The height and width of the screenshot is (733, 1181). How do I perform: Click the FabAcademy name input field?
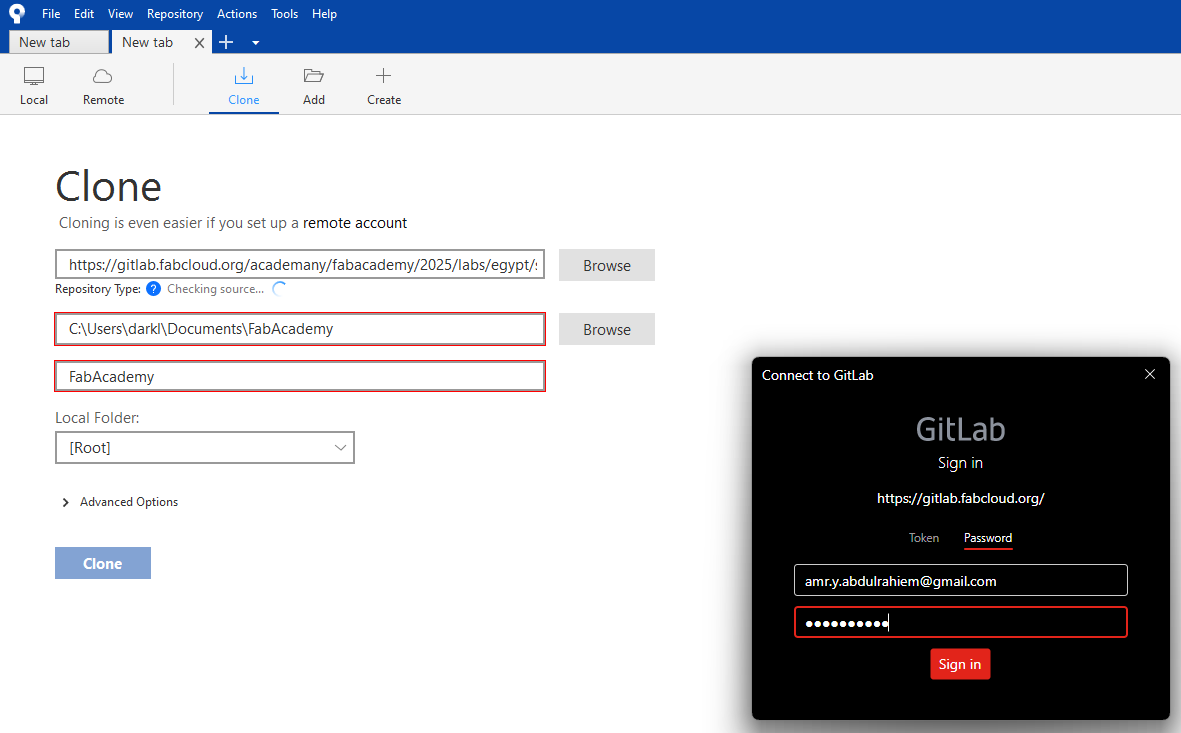300,377
